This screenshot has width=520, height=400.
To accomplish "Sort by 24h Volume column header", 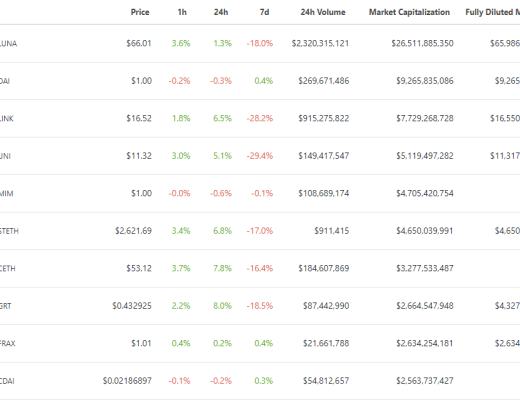I will tap(323, 12).
